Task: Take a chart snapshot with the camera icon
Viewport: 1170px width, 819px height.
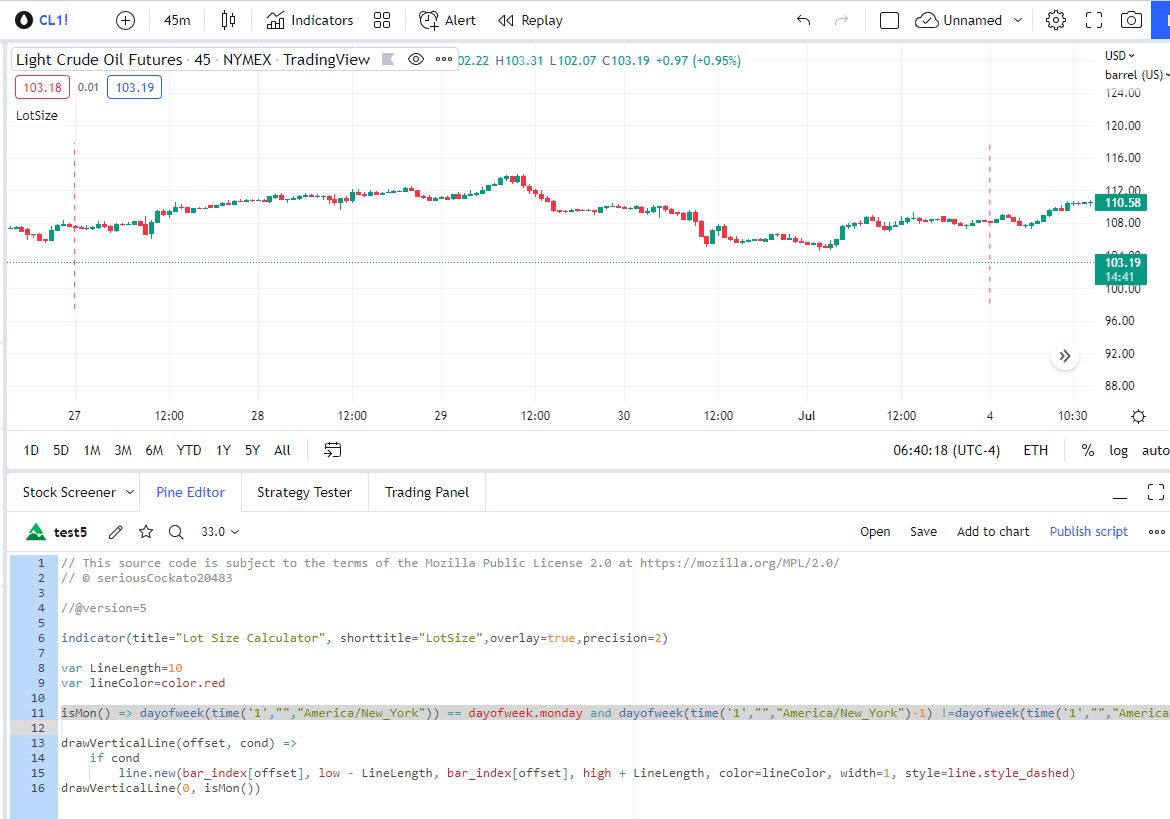Action: point(1131,20)
